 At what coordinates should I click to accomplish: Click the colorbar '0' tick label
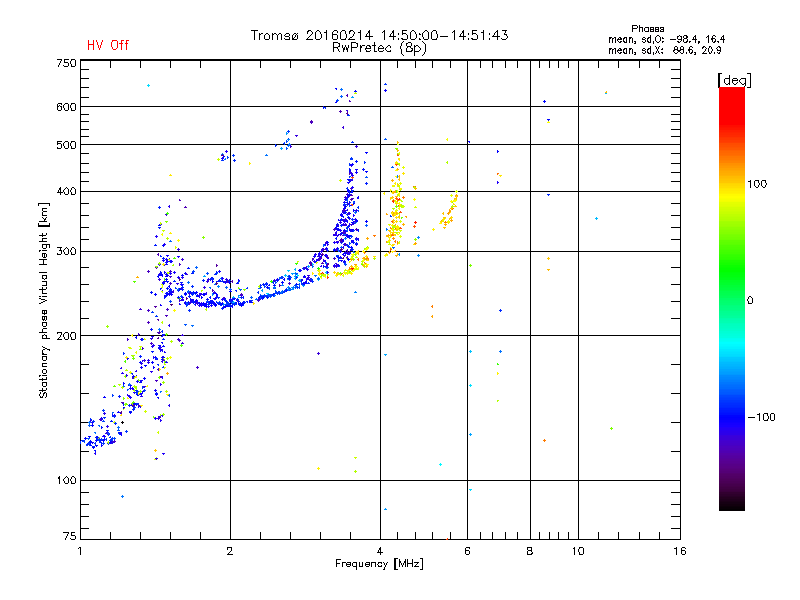click(750, 301)
